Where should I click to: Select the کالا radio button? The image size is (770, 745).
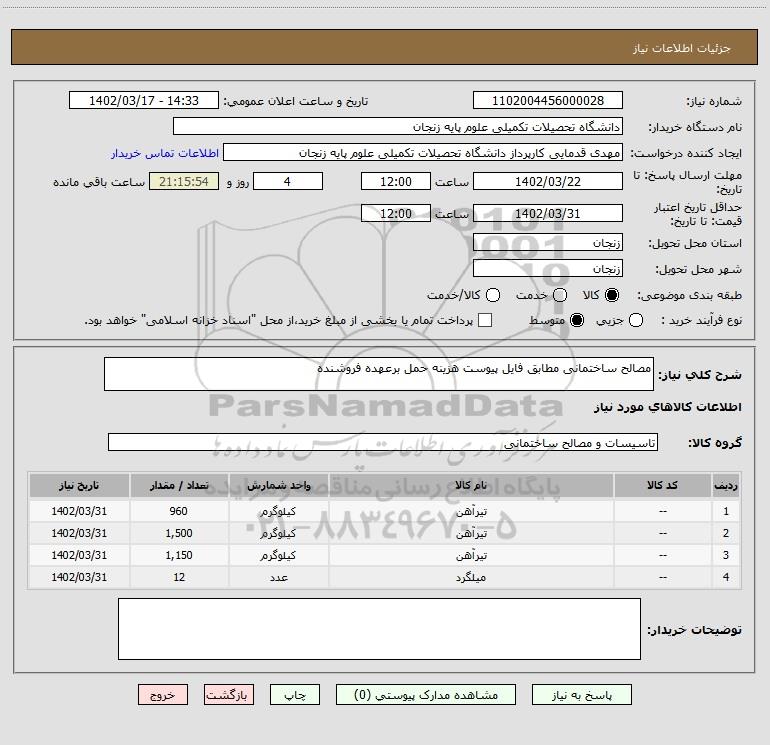612,295
